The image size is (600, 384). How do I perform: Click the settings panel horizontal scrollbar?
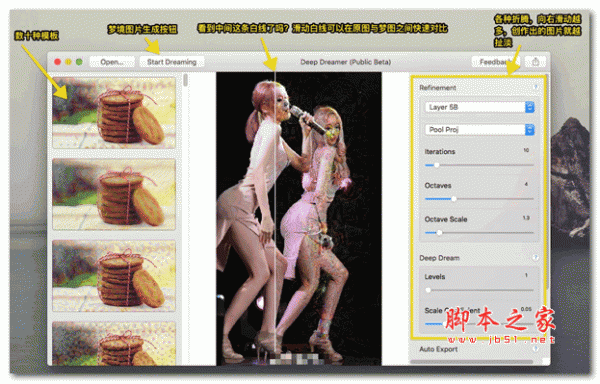(x=471, y=361)
